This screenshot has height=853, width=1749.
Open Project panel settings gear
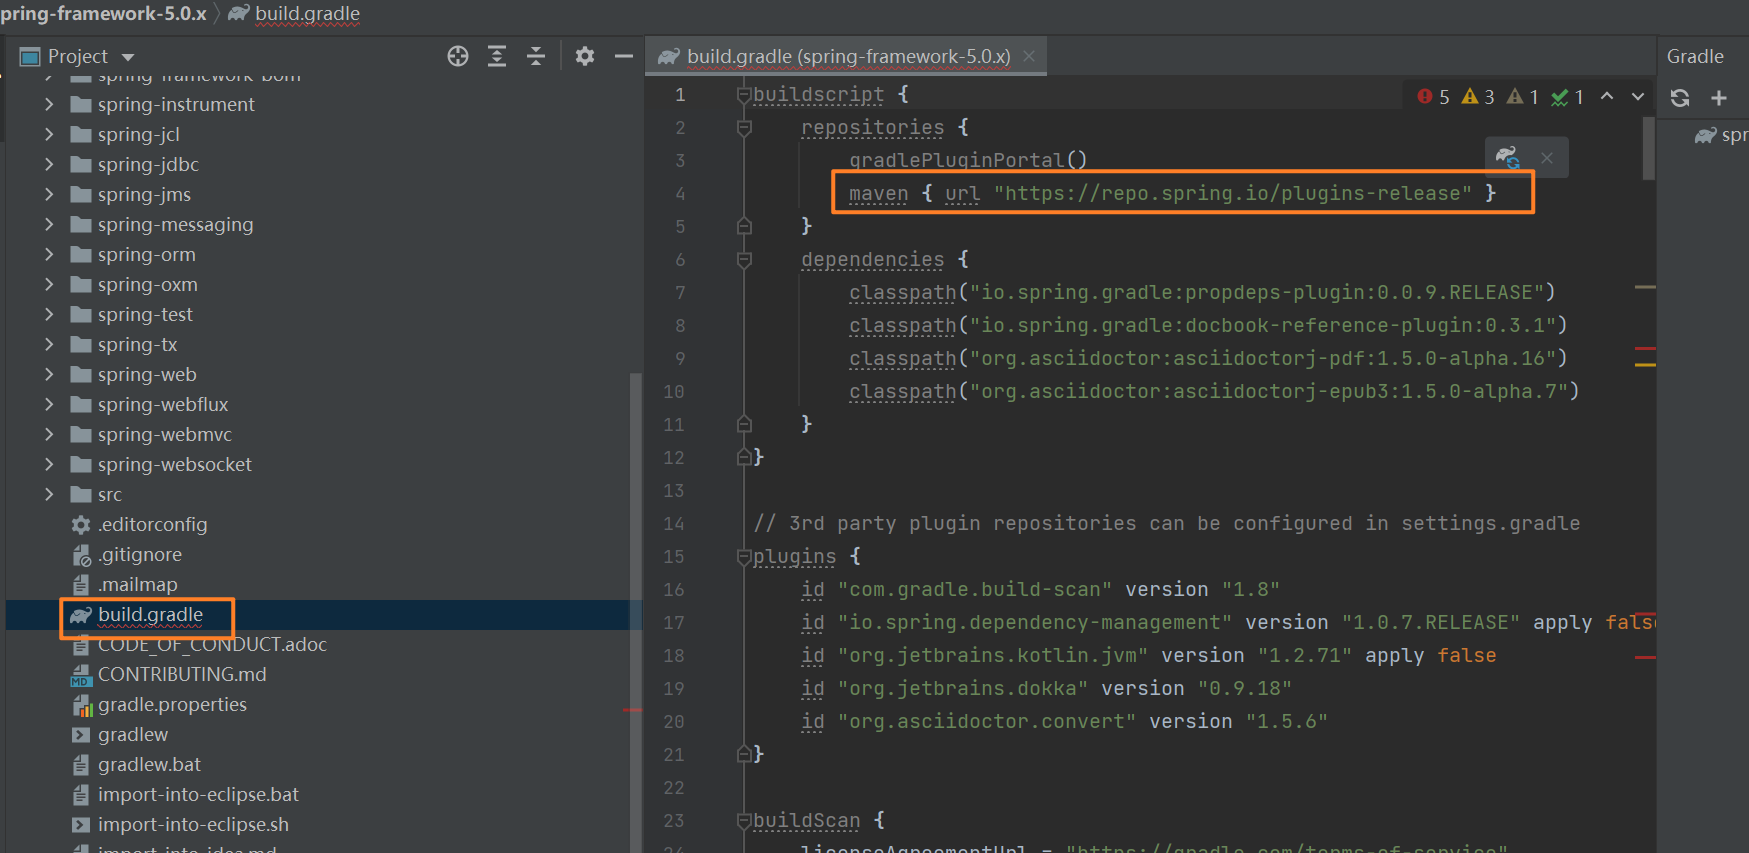[x=585, y=56]
